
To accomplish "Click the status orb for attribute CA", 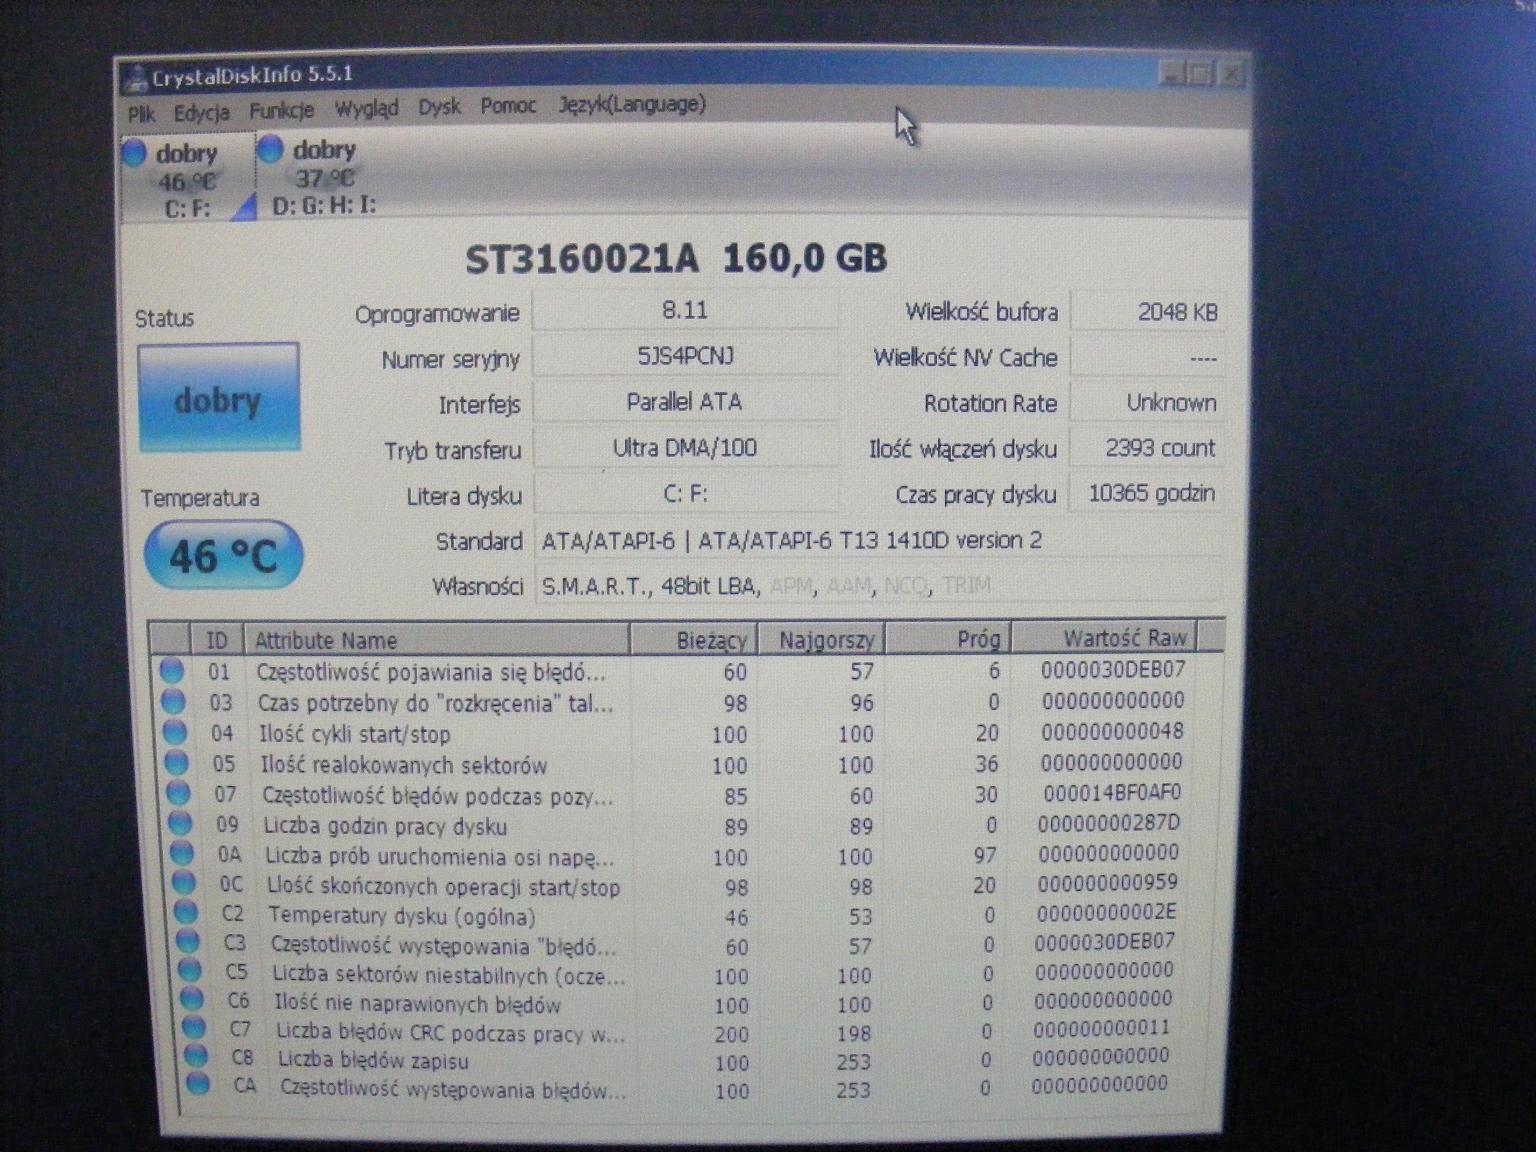I will tap(199, 1084).
